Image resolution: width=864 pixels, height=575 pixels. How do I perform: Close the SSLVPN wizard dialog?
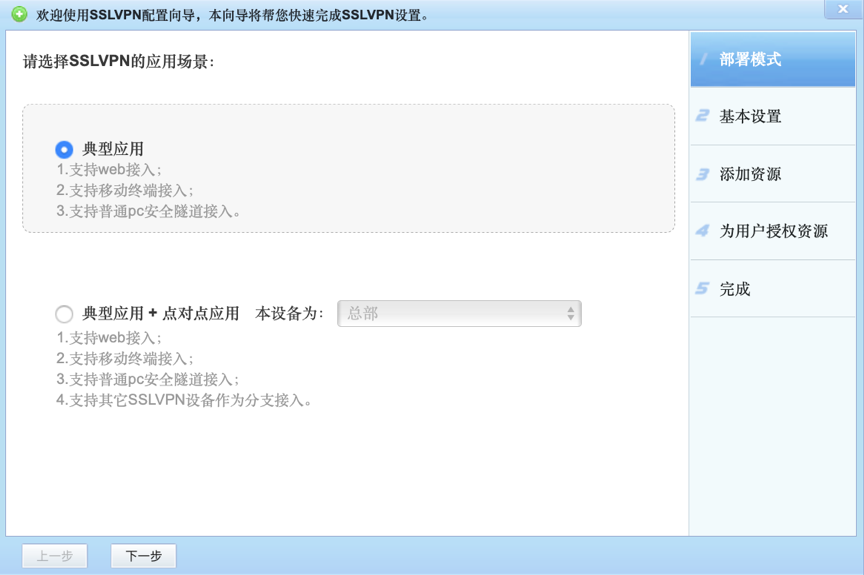(x=843, y=9)
